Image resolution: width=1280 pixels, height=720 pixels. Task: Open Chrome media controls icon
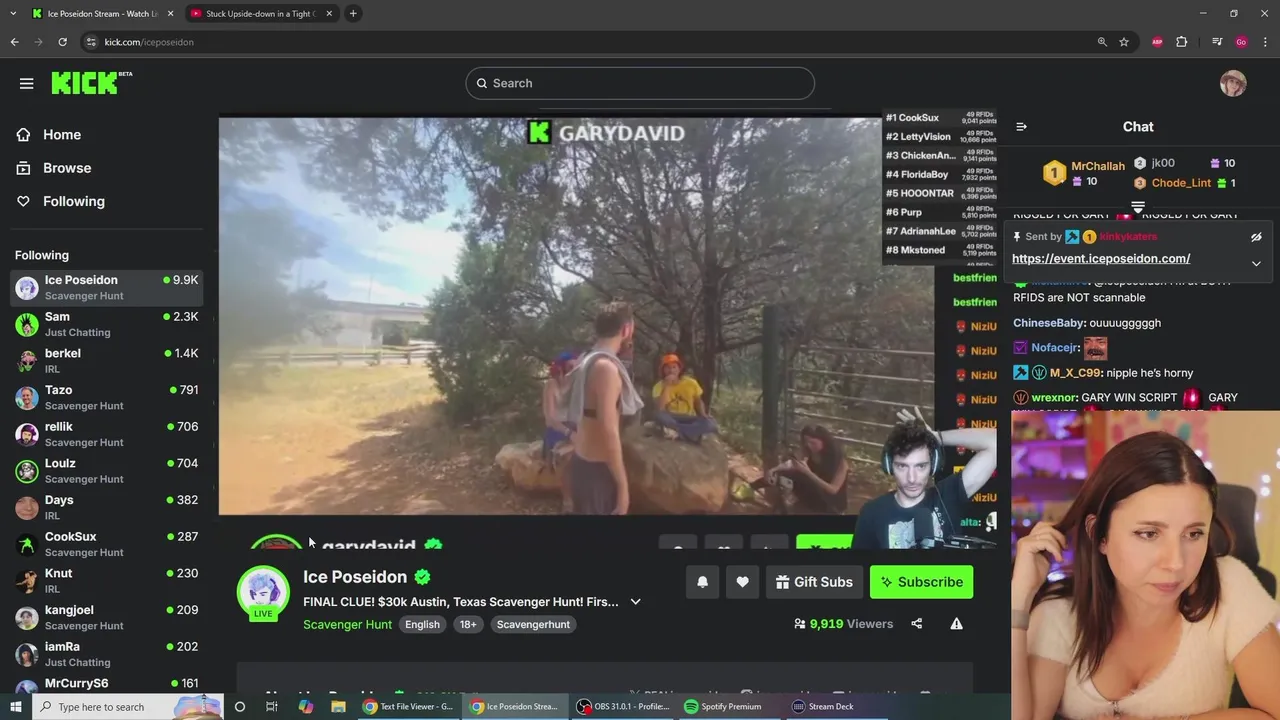coord(1217,42)
